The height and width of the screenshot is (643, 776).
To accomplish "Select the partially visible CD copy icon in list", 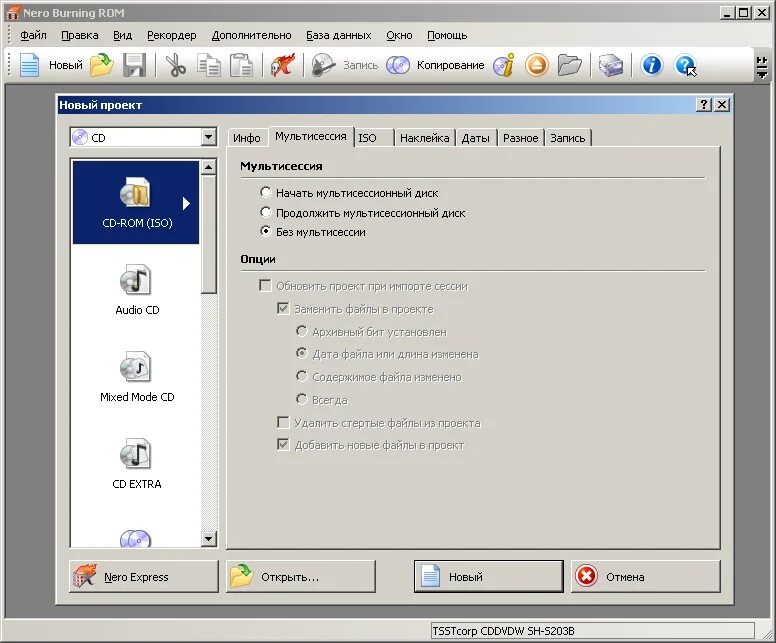I will coord(135,538).
